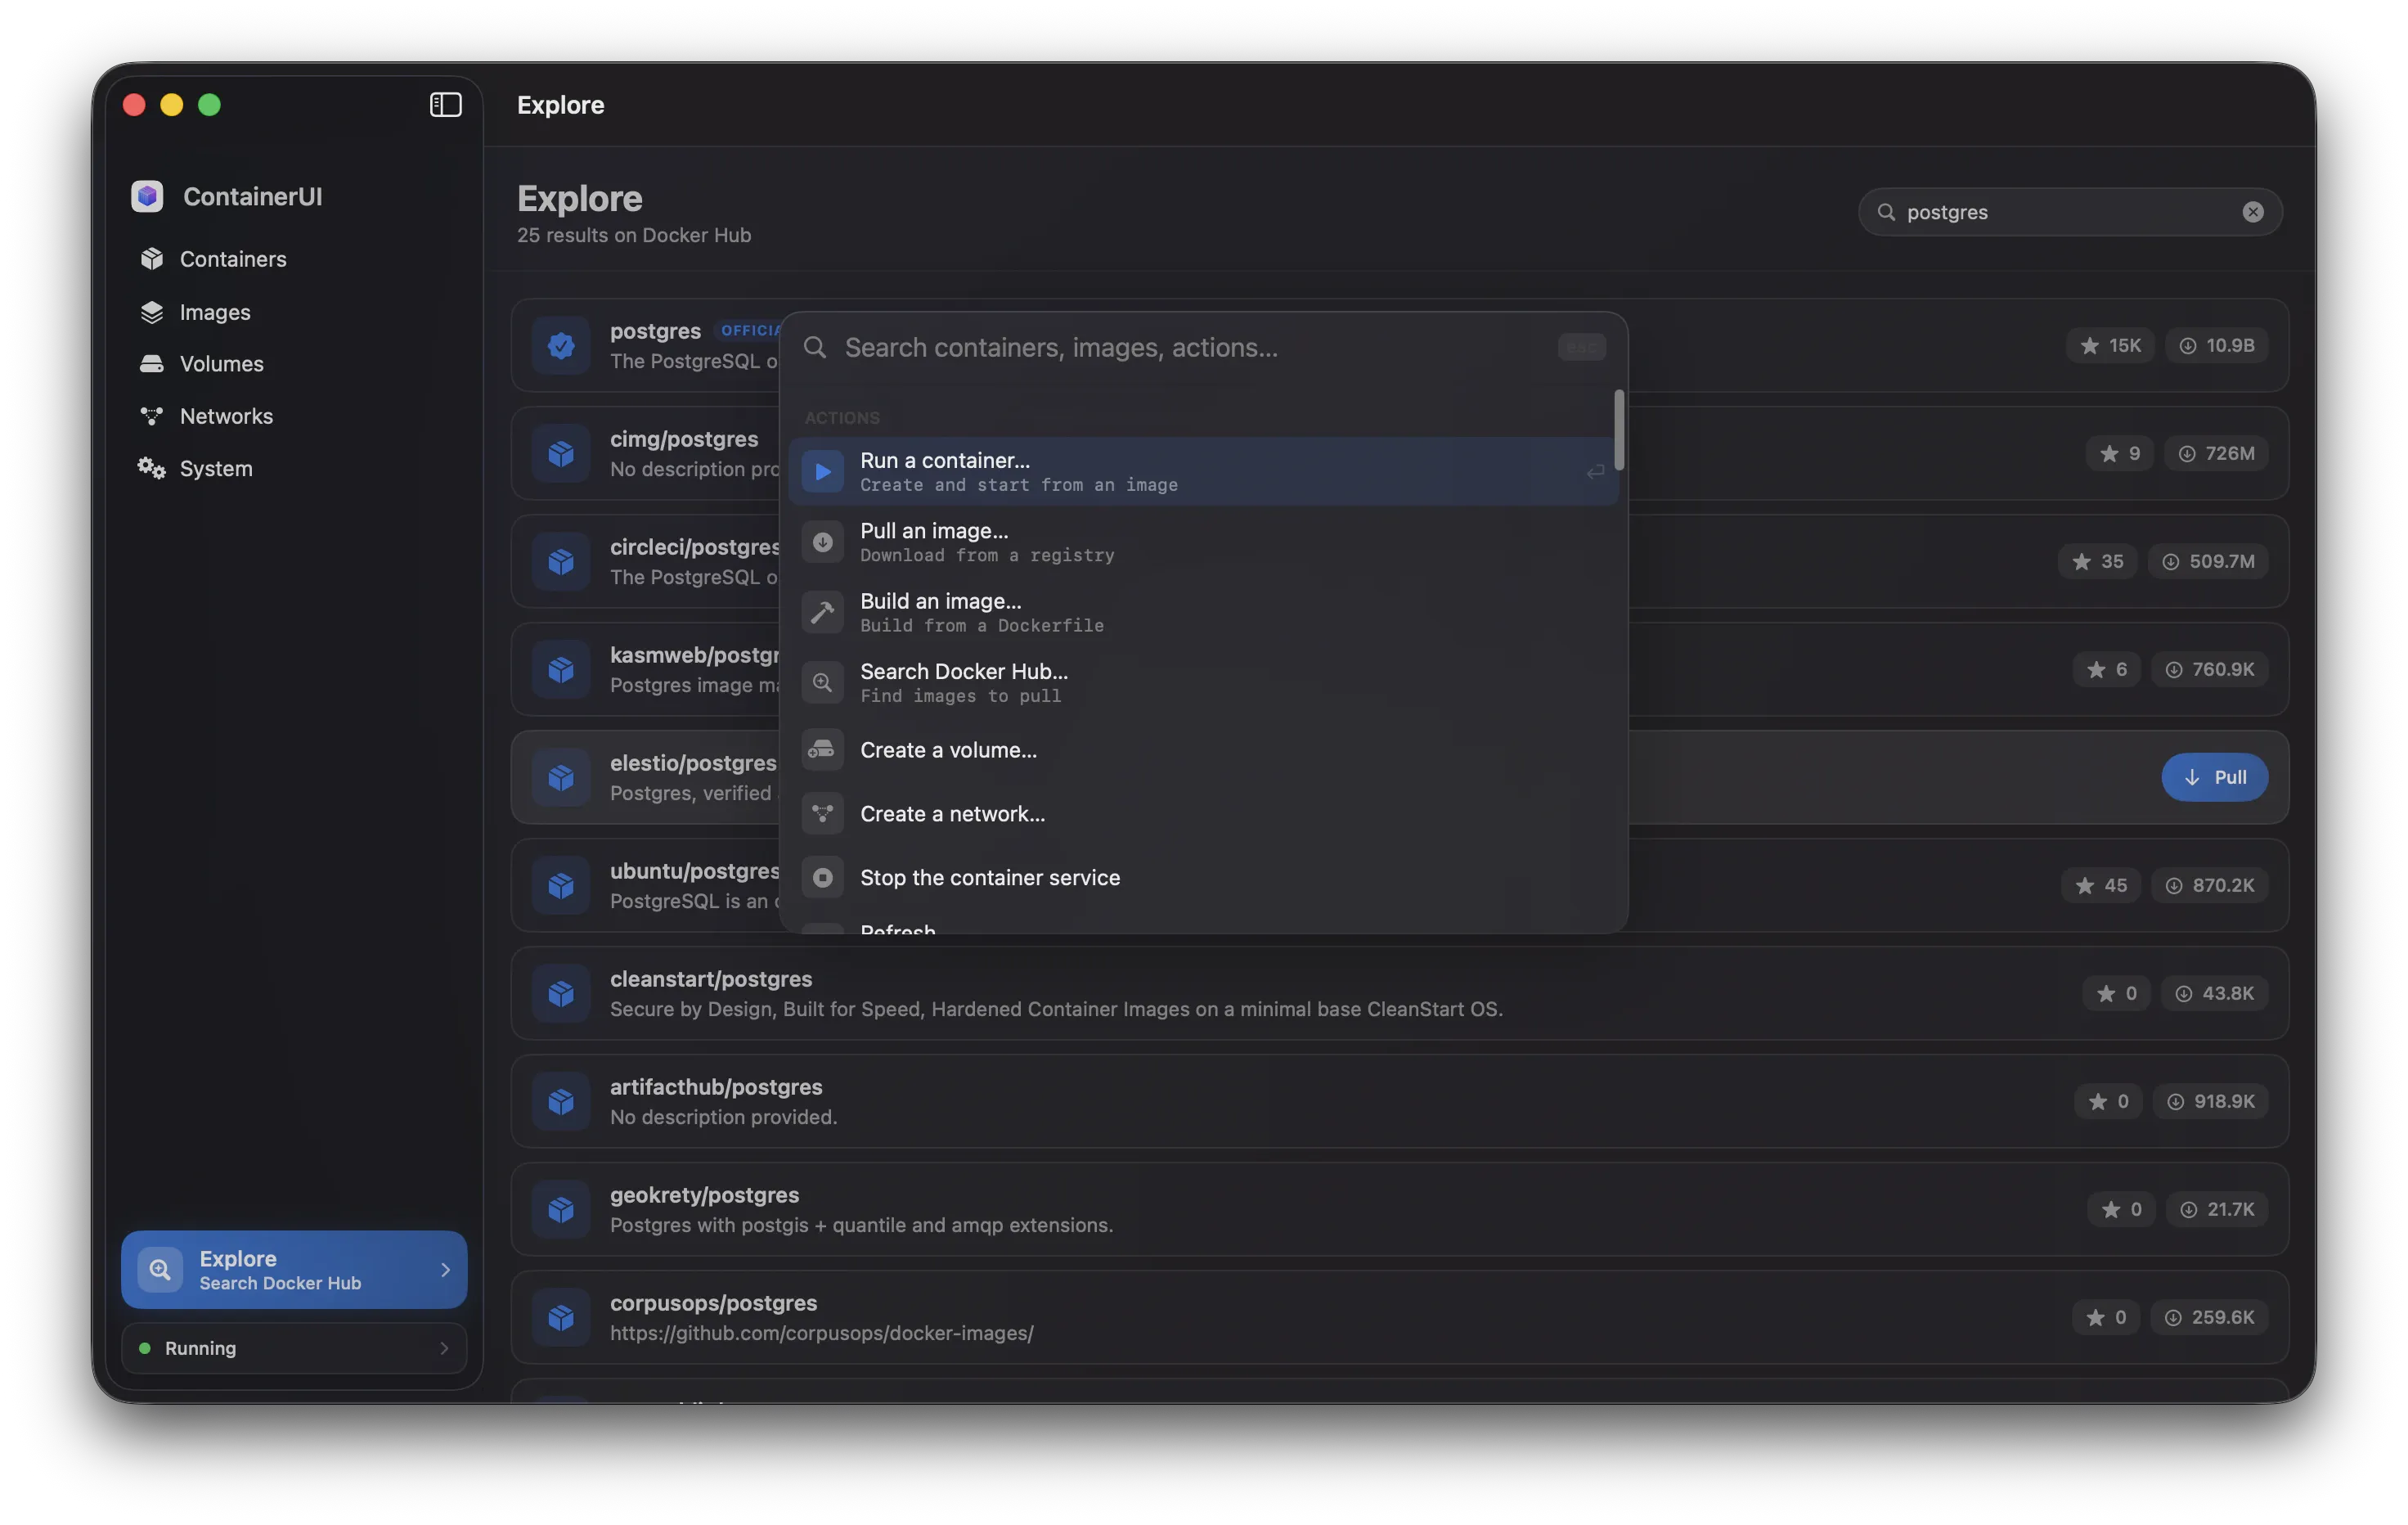Viewport: 2408px width, 1525px height.
Task: Click the 918.9K downloads badge
Action: click(x=2211, y=1101)
